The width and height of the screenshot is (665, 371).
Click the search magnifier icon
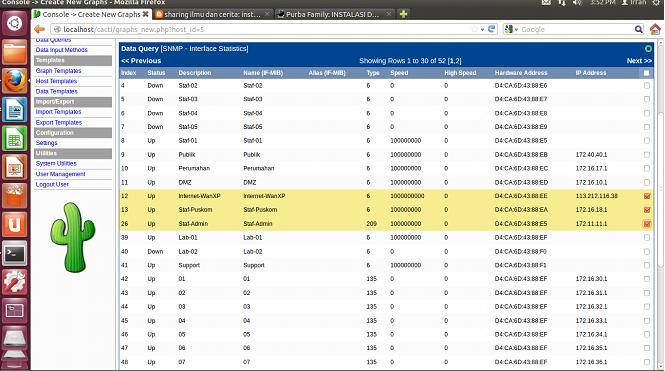click(x=638, y=29)
